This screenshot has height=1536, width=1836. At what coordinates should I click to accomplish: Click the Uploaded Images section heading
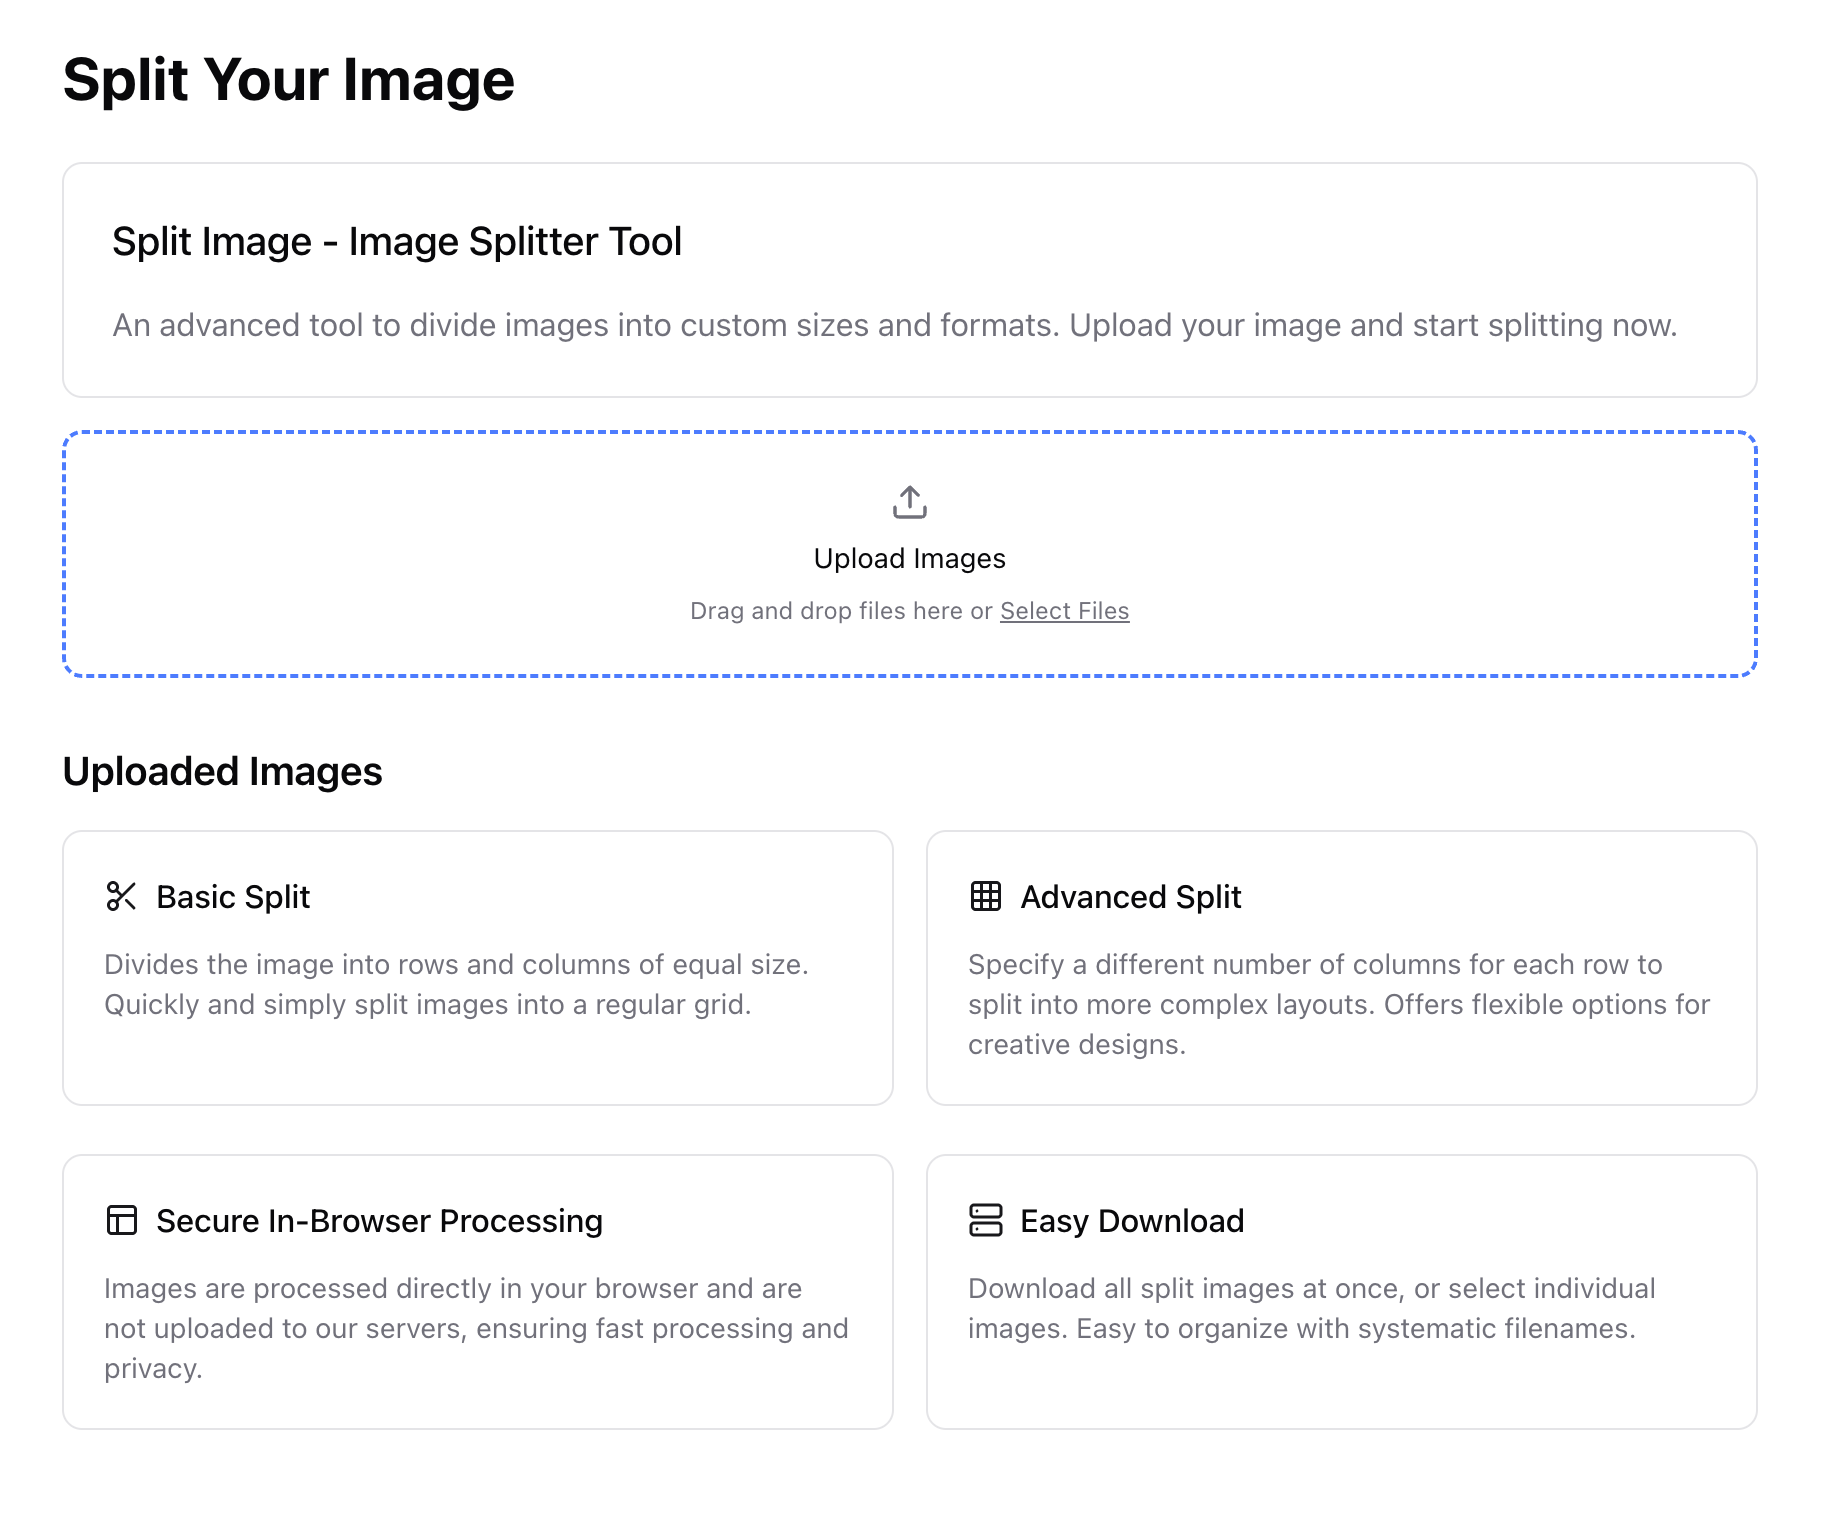tap(222, 770)
